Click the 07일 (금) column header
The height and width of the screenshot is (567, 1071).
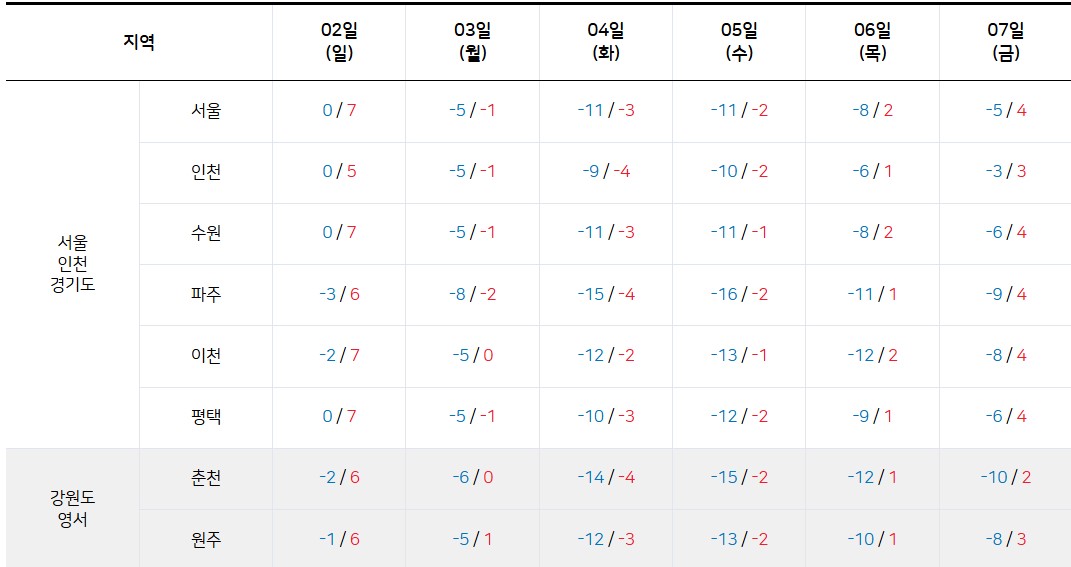point(1005,42)
